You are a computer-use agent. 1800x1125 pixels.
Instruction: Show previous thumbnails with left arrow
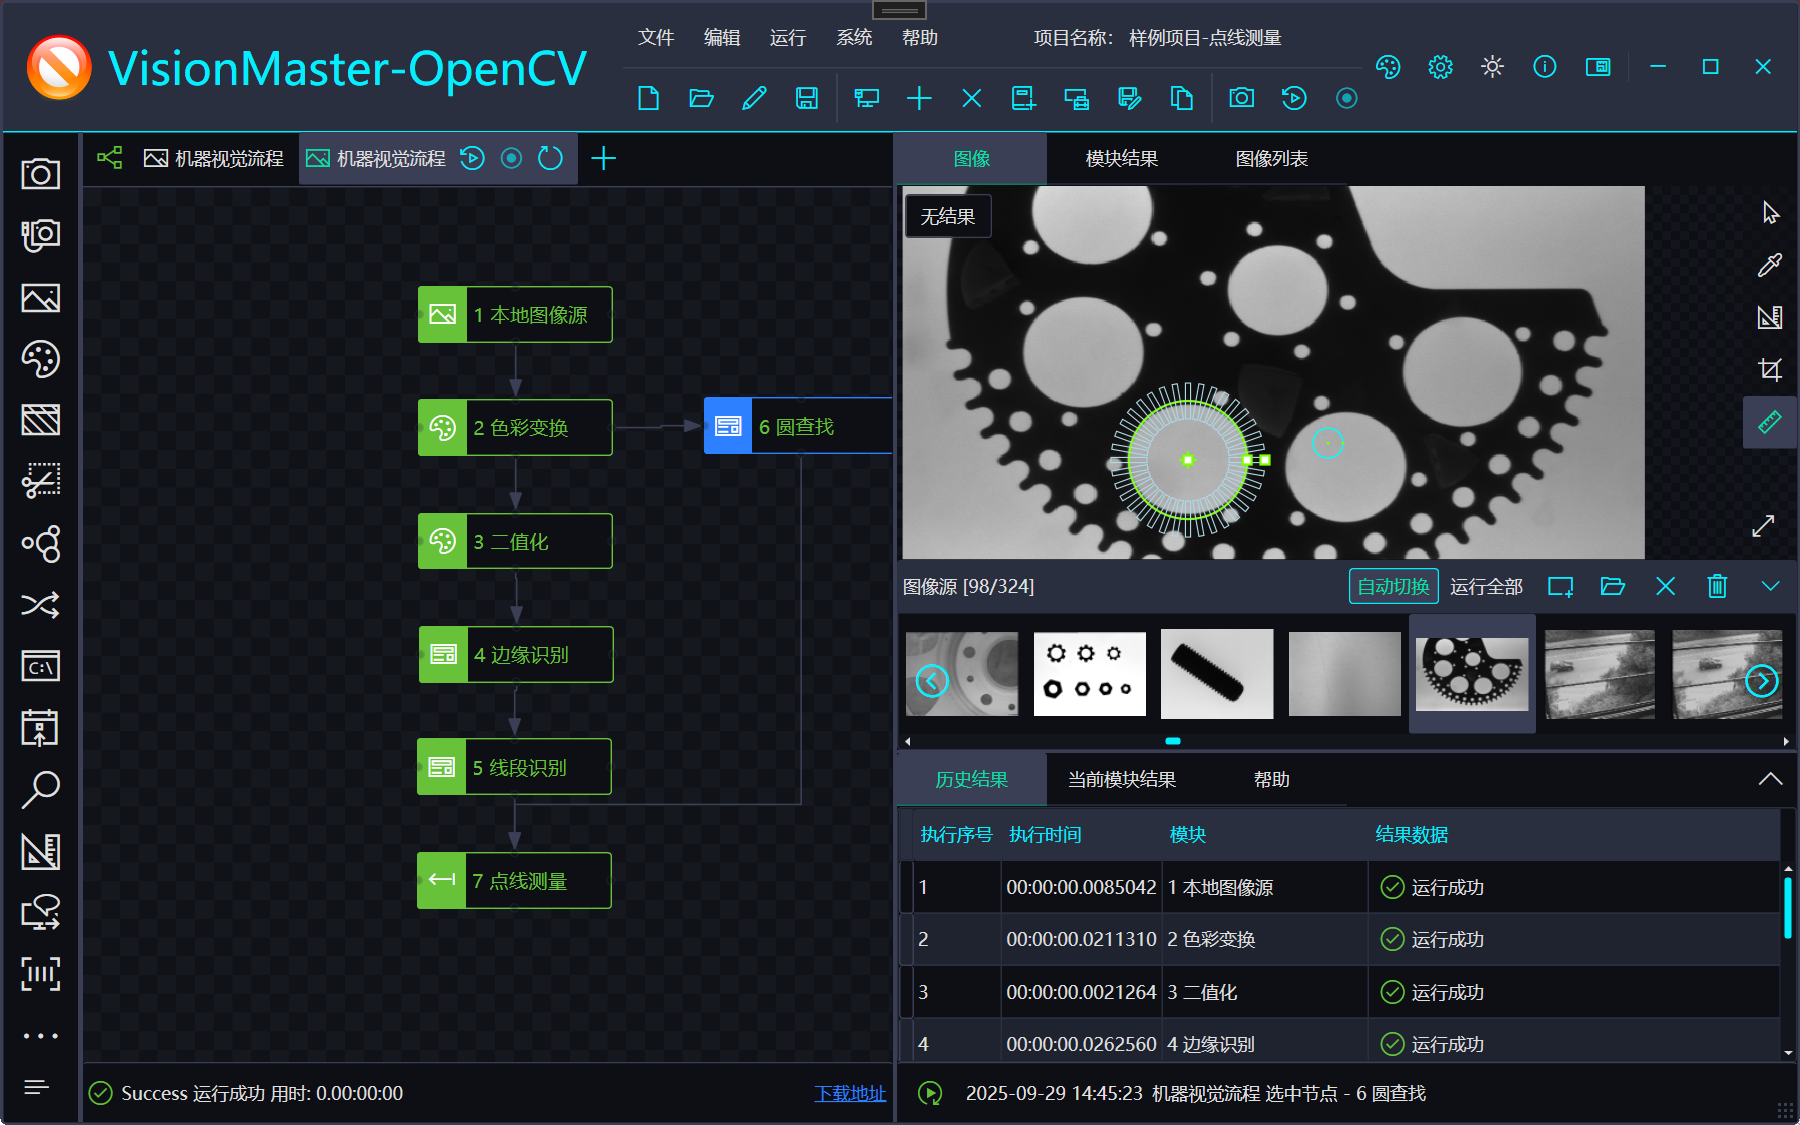click(x=932, y=681)
